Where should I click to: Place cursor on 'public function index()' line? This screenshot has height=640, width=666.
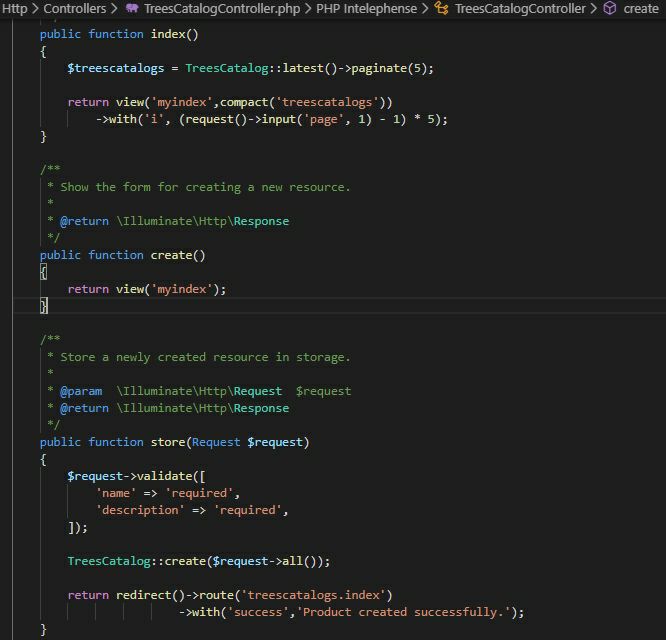pyautogui.click(x=119, y=34)
